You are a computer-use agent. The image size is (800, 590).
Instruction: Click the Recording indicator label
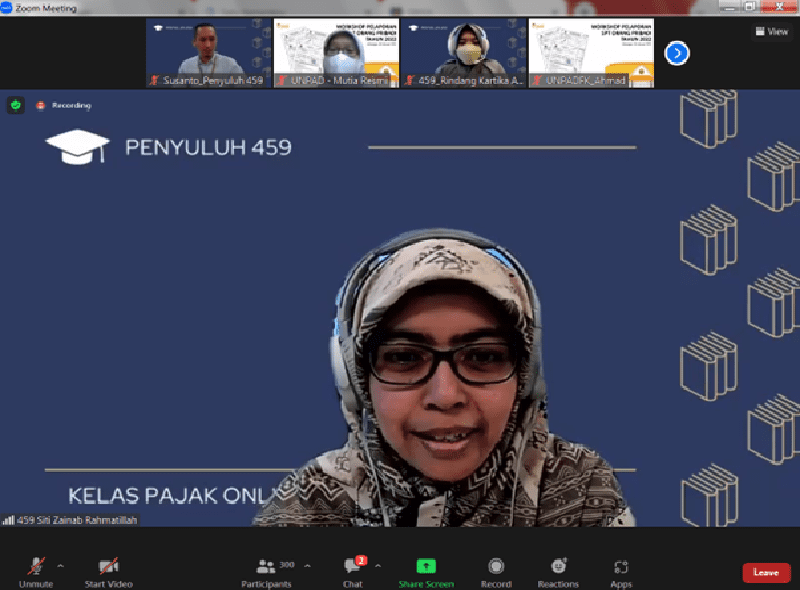point(70,105)
